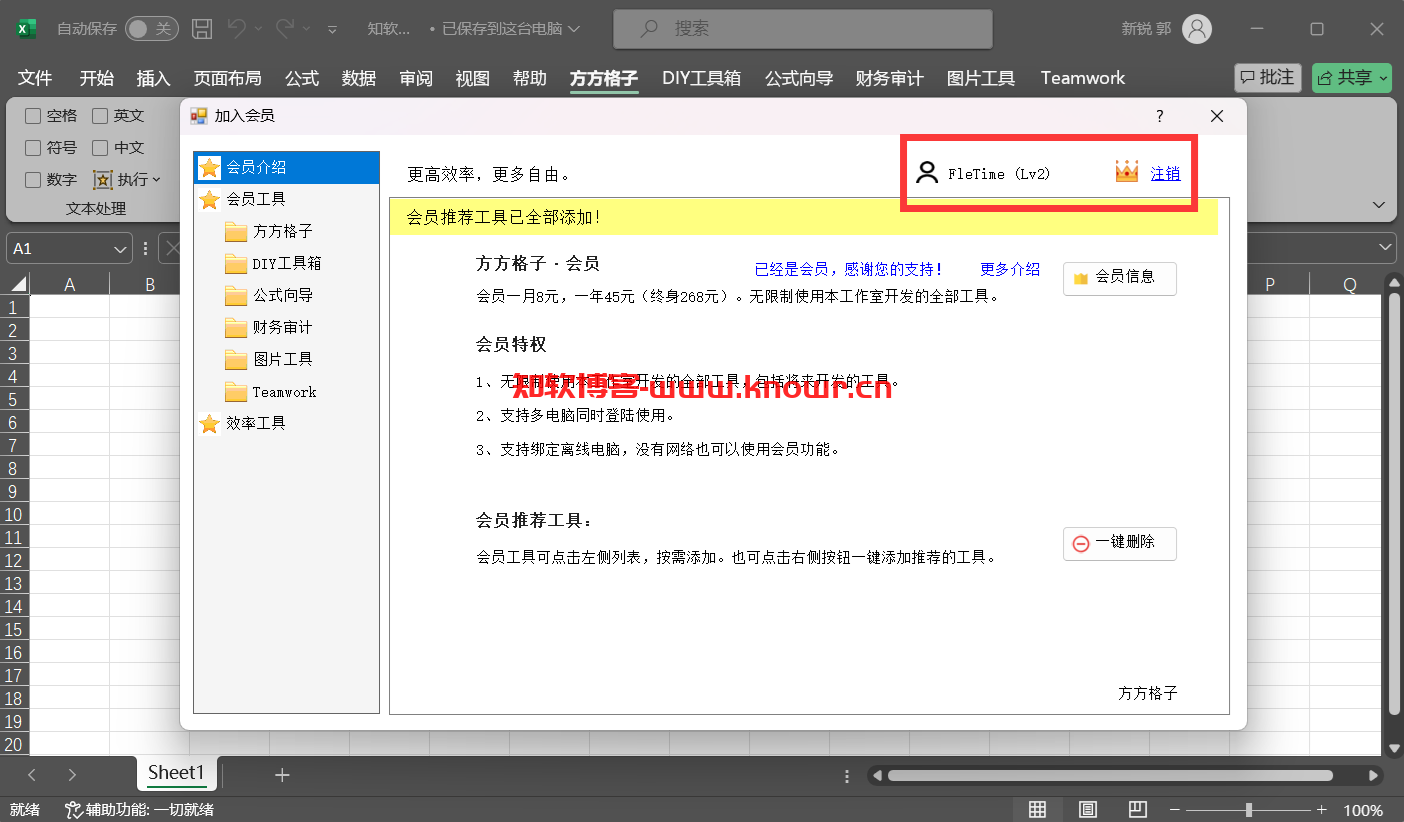Switch to Normal view icon in status bar
Image resolution: width=1404 pixels, height=822 pixels.
pos(1037,809)
